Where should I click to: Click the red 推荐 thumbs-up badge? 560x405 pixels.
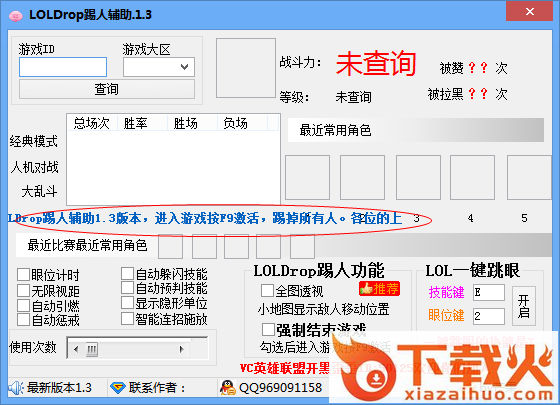(x=379, y=289)
